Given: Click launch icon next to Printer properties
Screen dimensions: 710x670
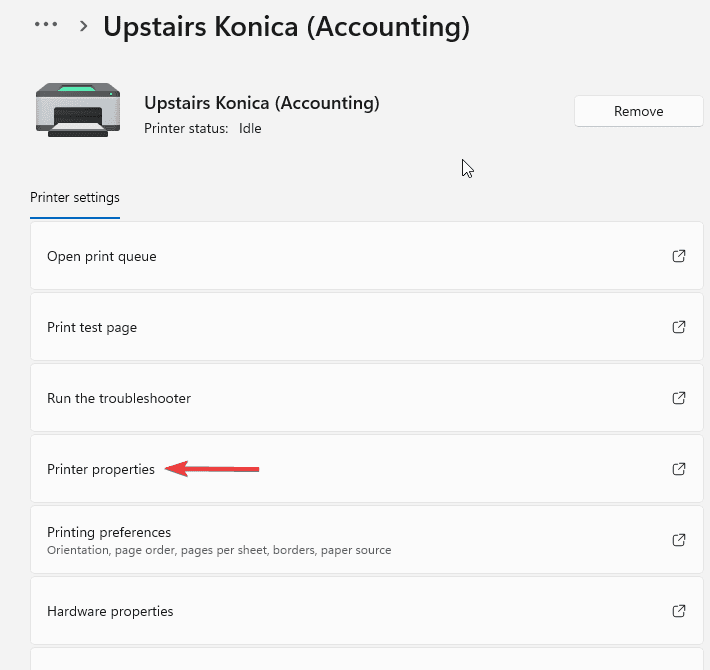Looking at the screenshot, I should (x=679, y=469).
